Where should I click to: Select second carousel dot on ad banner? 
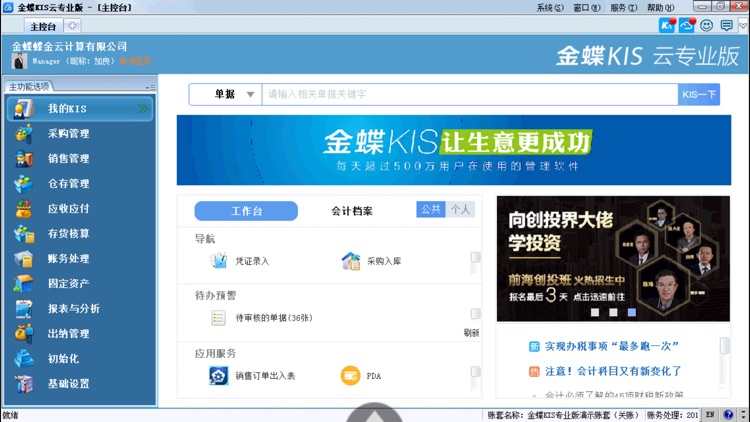[x=613, y=312]
